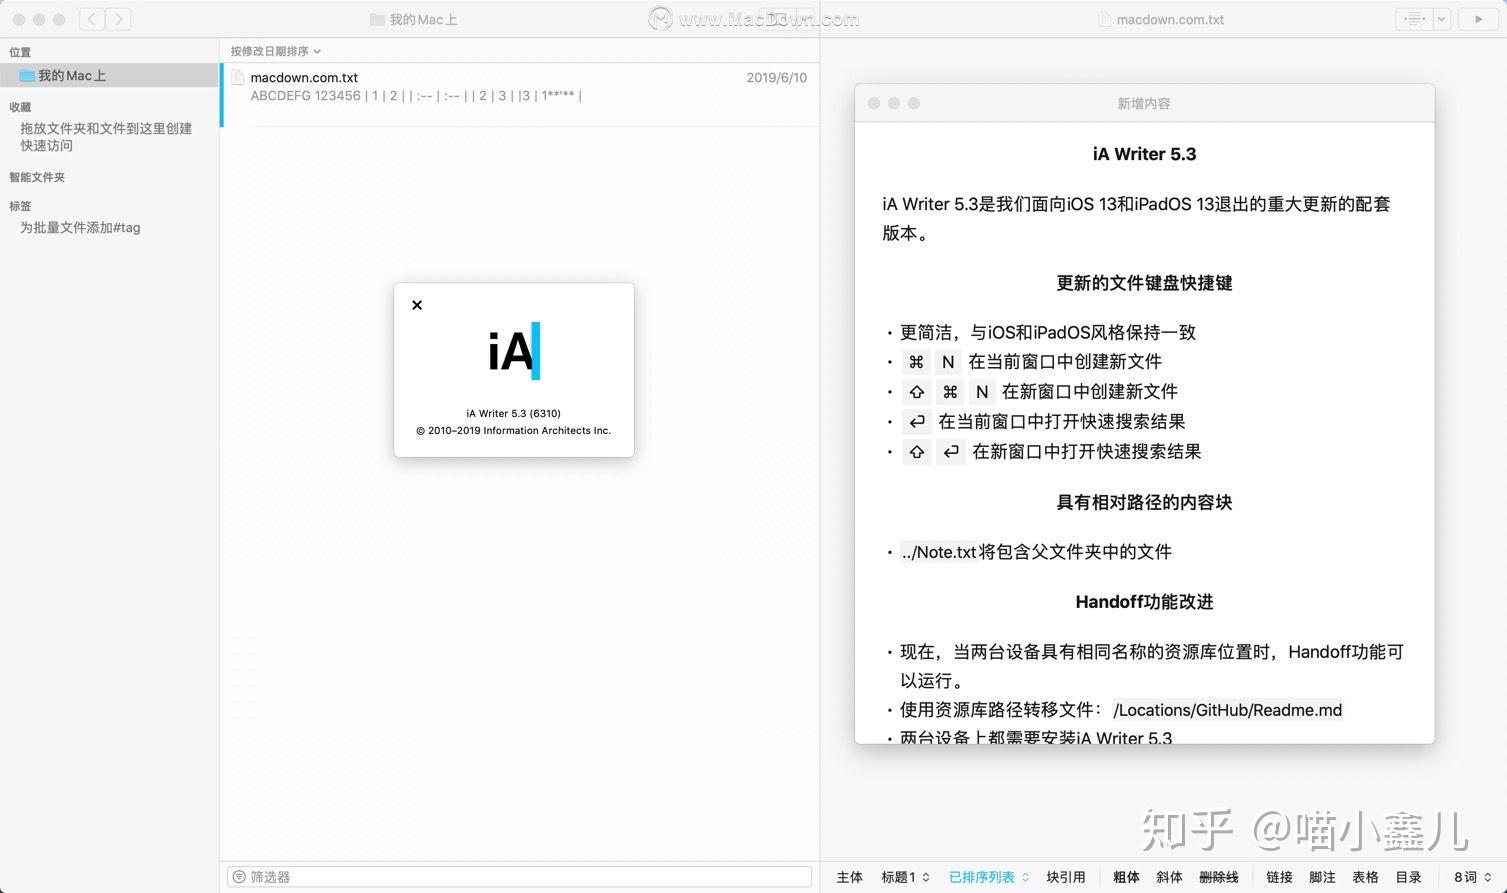The width and height of the screenshot is (1507, 893).
Task: Dismiss the iA Writer about popup
Action: tap(417, 305)
